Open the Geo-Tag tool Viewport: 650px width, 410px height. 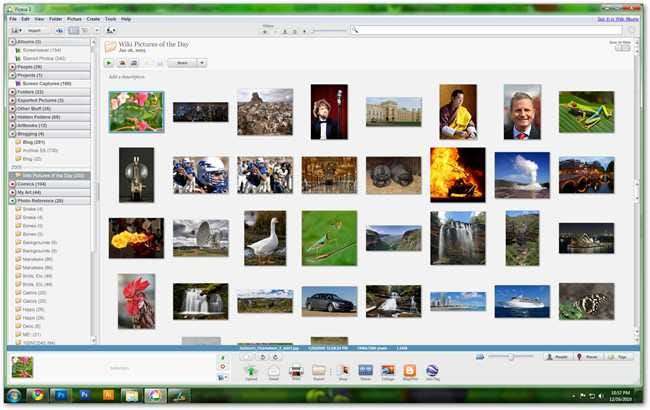[432, 370]
